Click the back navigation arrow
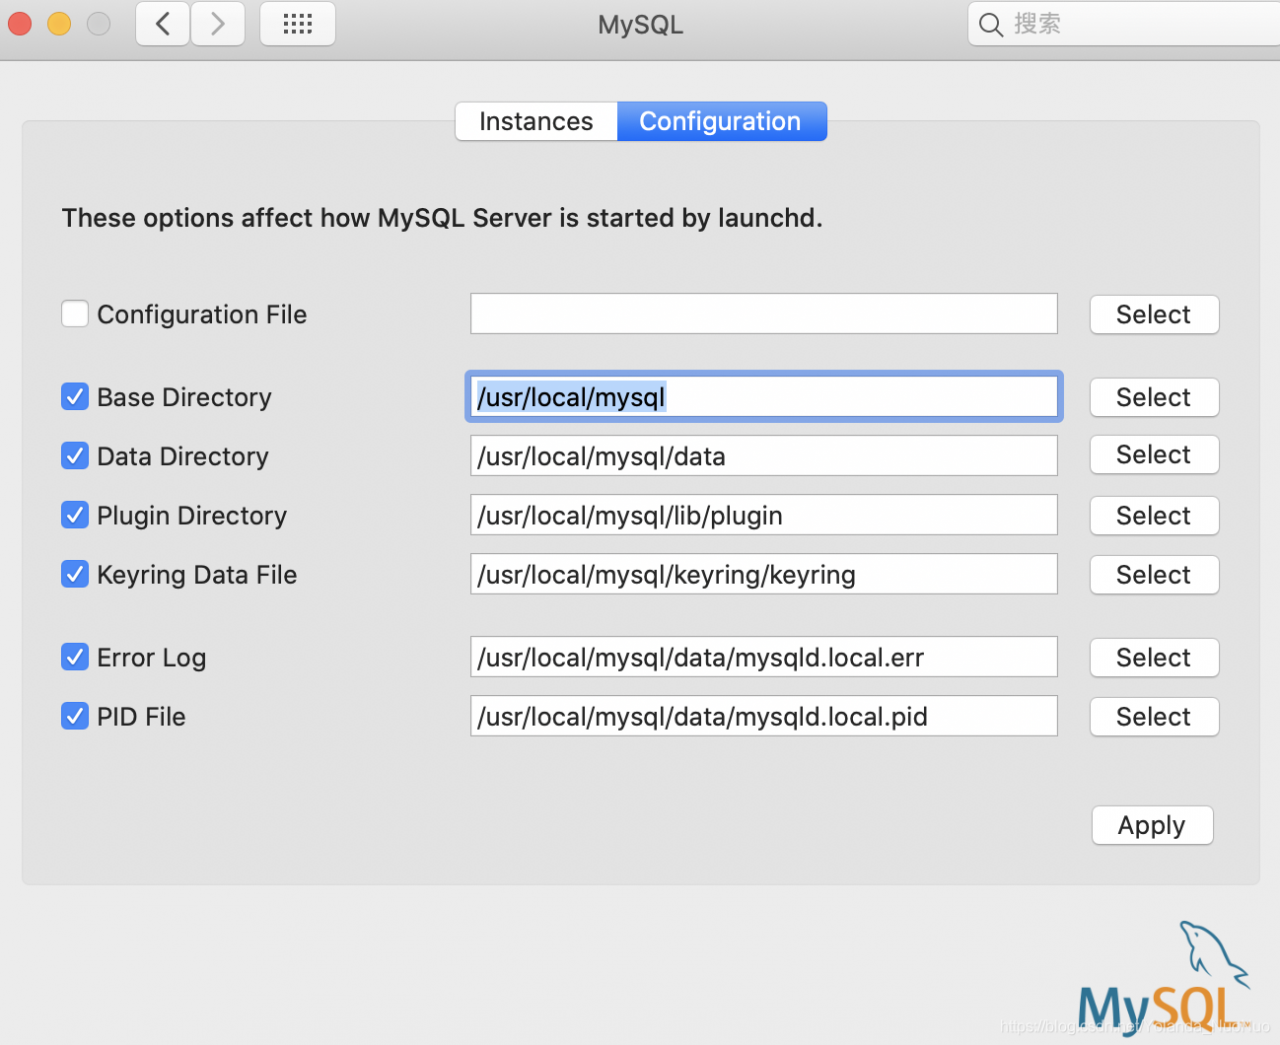The image size is (1280, 1045). coord(163,24)
